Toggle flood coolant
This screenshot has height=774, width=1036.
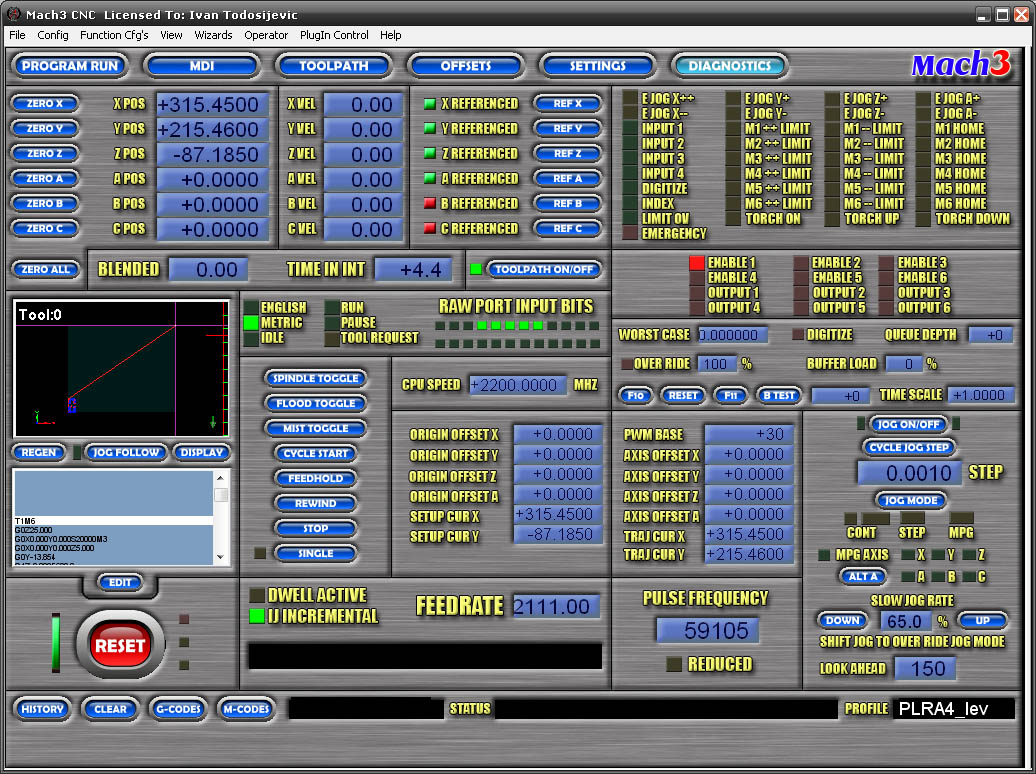316,403
